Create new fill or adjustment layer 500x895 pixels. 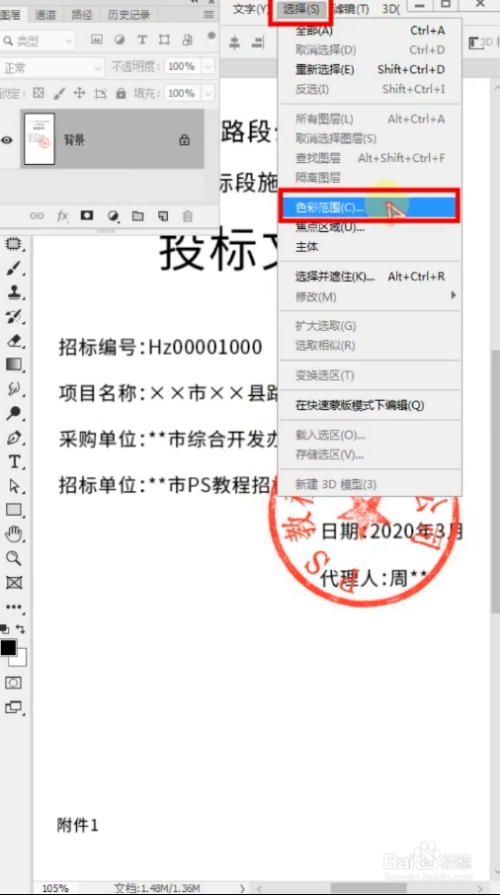[x=113, y=216]
